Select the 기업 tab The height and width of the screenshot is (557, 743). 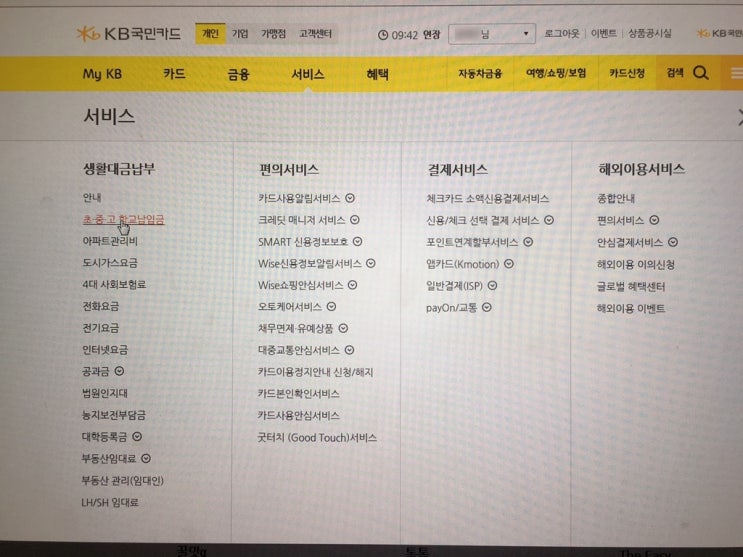point(240,34)
